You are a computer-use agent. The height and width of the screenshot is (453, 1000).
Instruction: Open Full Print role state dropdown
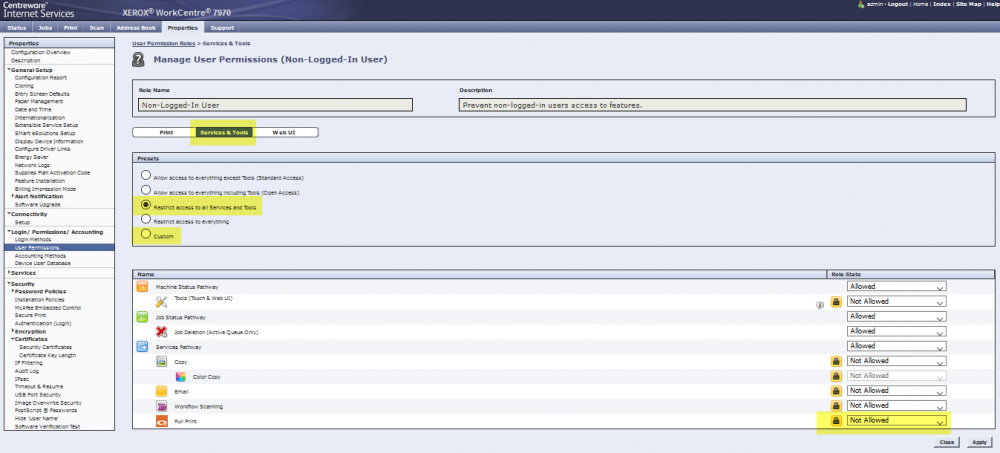(x=896, y=421)
